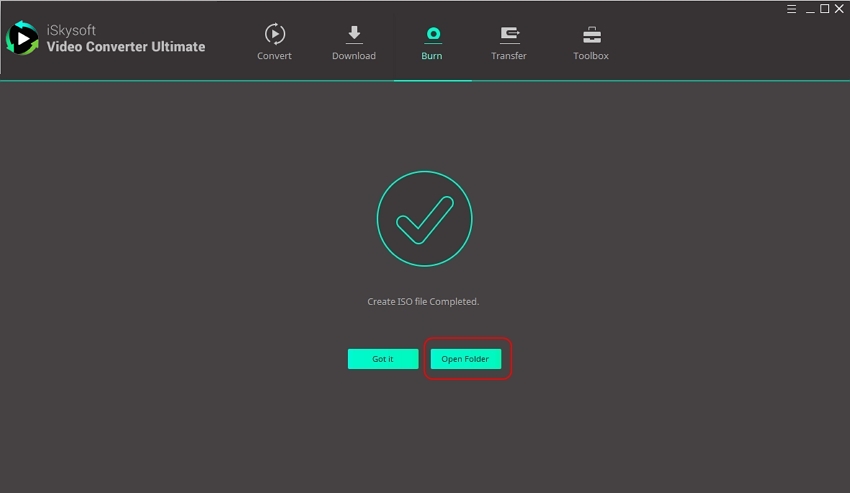
Task: Go to the Transfer tab label
Action: (509, 56)
